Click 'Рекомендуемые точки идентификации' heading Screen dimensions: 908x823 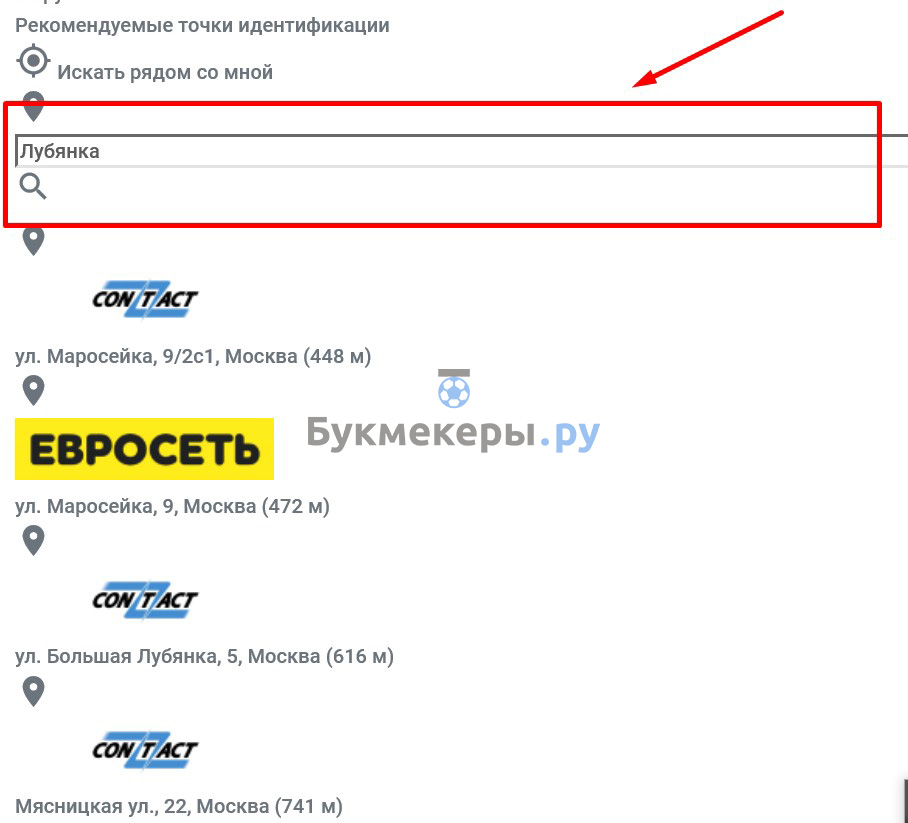click(x=202, y=25)
